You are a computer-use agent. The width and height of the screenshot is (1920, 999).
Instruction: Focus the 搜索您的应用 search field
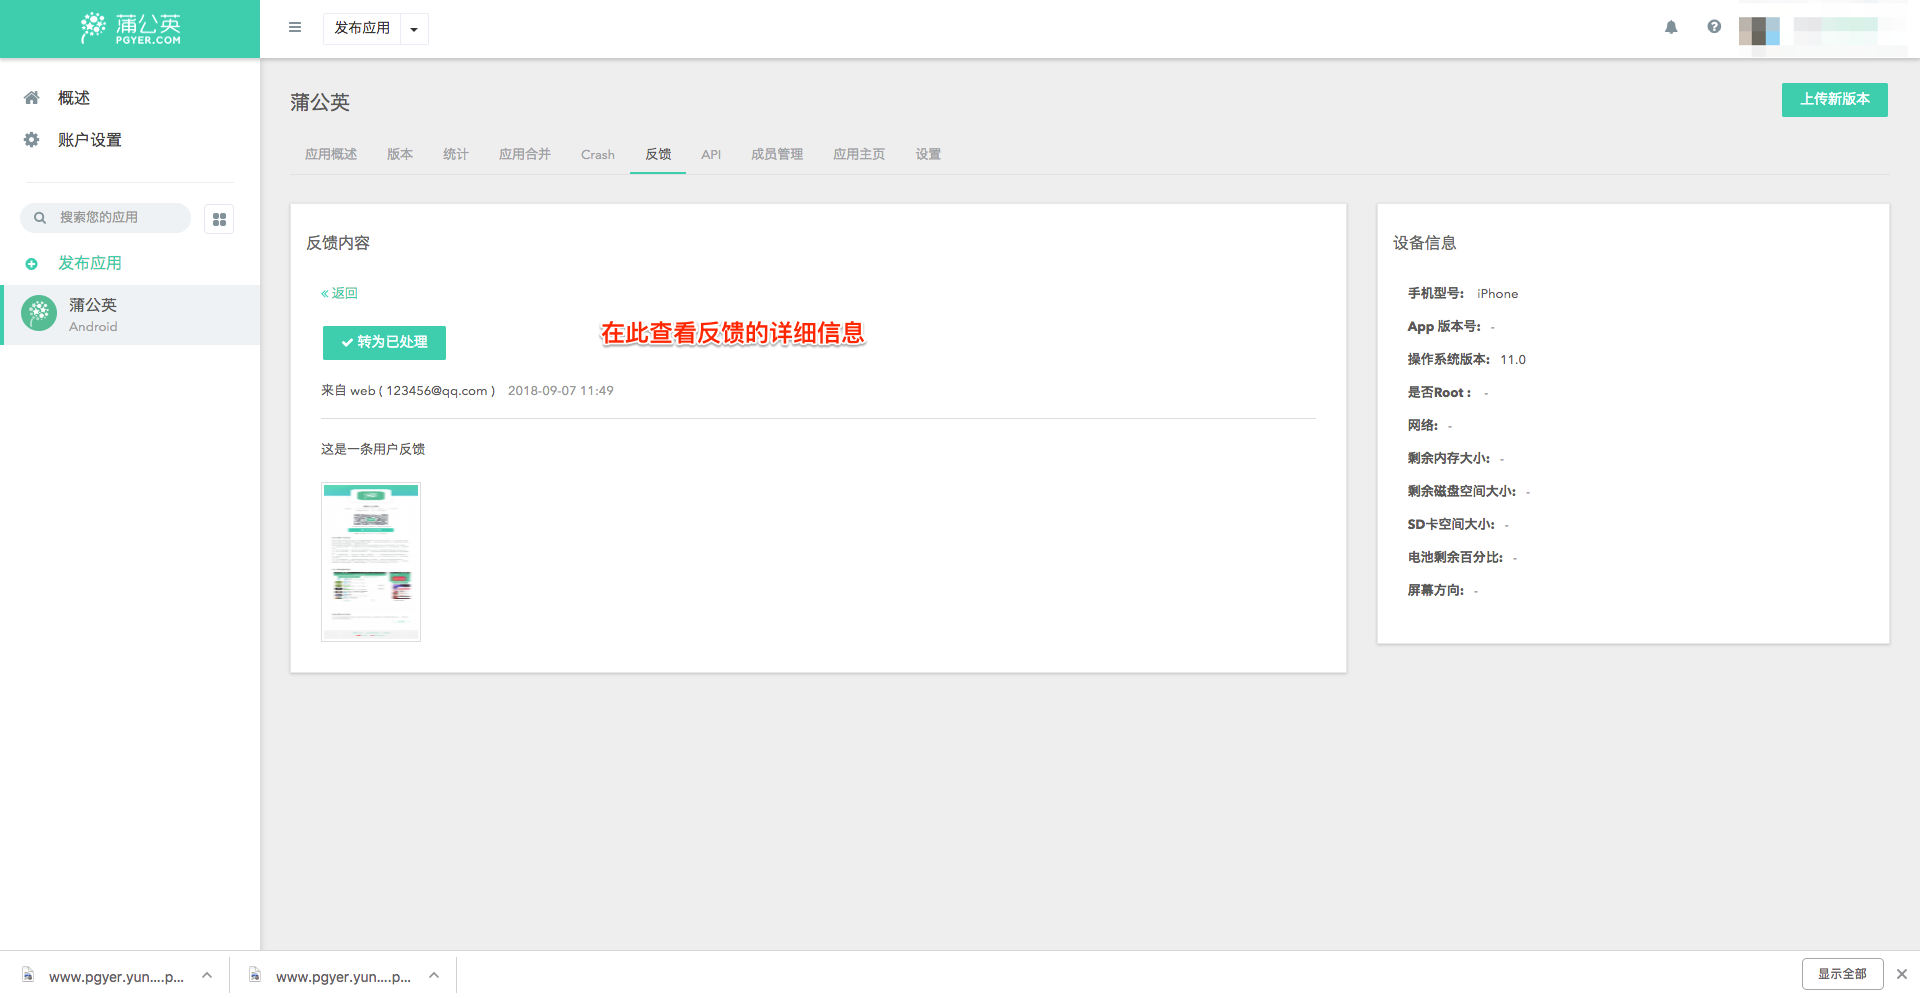tap(105, 218)
